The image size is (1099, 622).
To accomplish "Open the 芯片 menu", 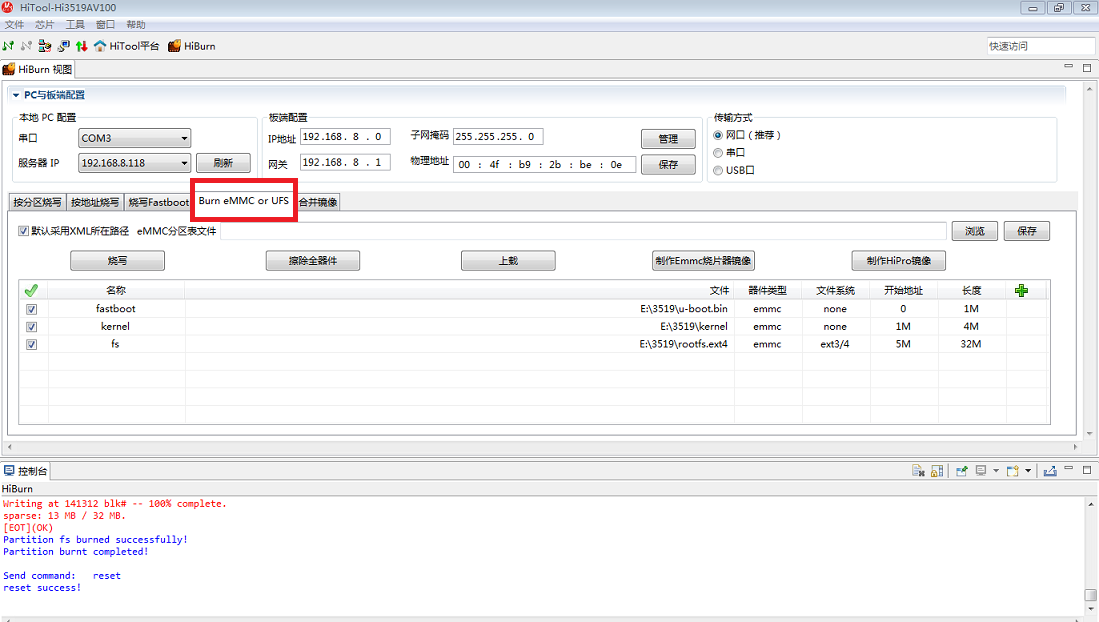I will point(45,24).
